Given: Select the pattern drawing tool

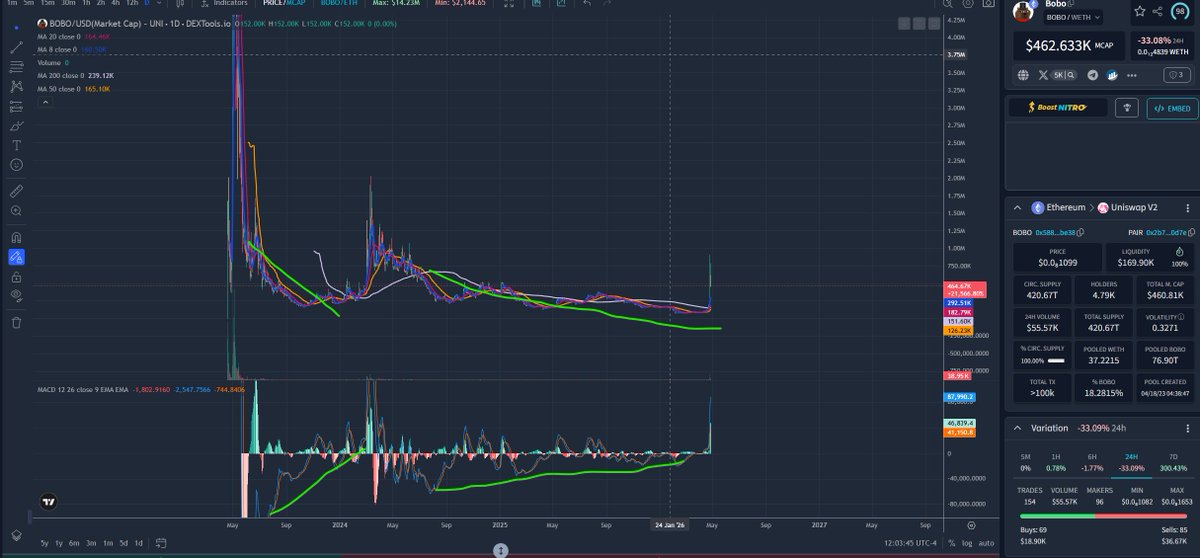Looking at the screenshot, I should pyautogui.click(x=16, y=86).
